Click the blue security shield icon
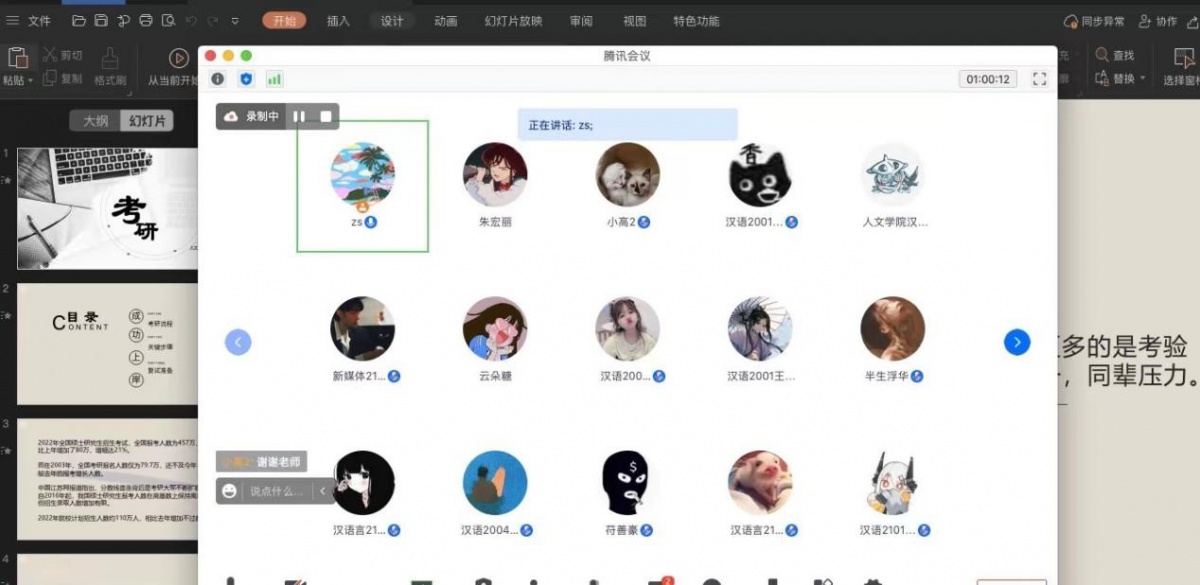The width and height of the screenshot is (1200, 585). 246,79
